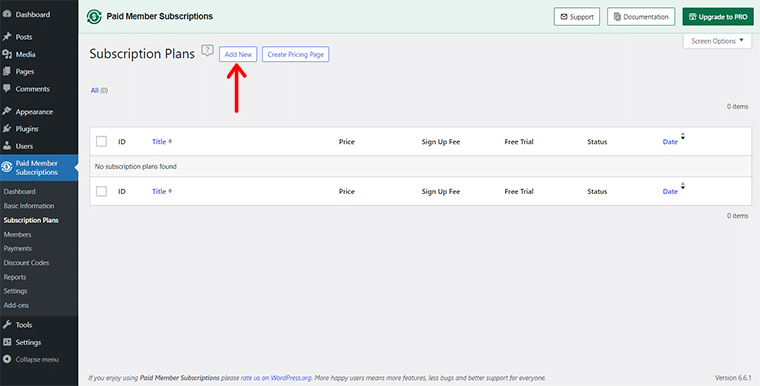760x386 pixels.
Task: Click the No subscription plans found text
Action: [136, 166]
